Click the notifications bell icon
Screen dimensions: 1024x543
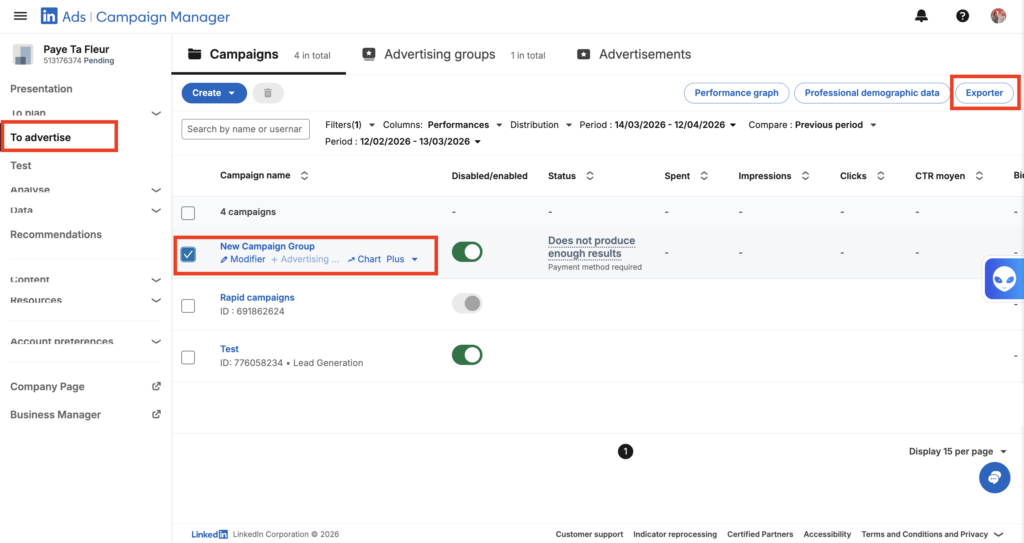coord(921,16)
